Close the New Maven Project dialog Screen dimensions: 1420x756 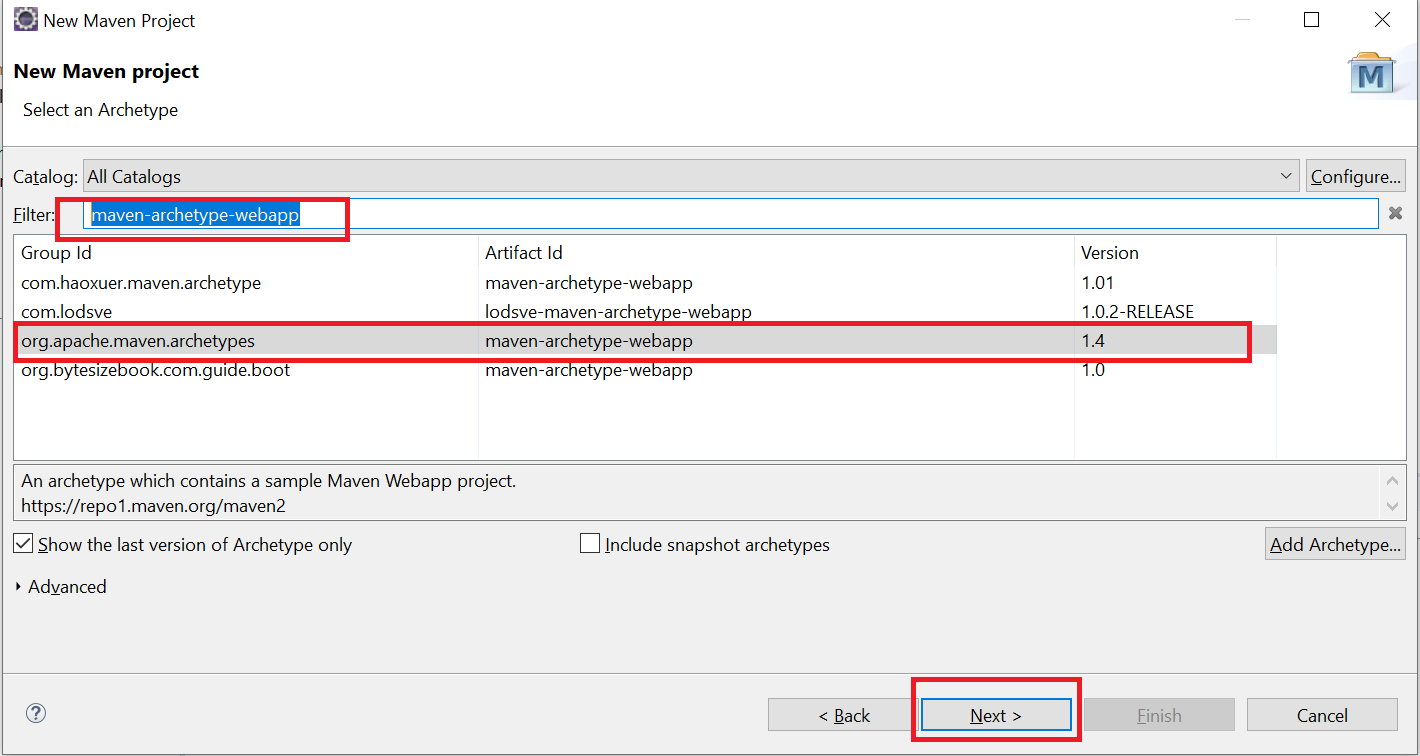click(x=1382, y=20)
